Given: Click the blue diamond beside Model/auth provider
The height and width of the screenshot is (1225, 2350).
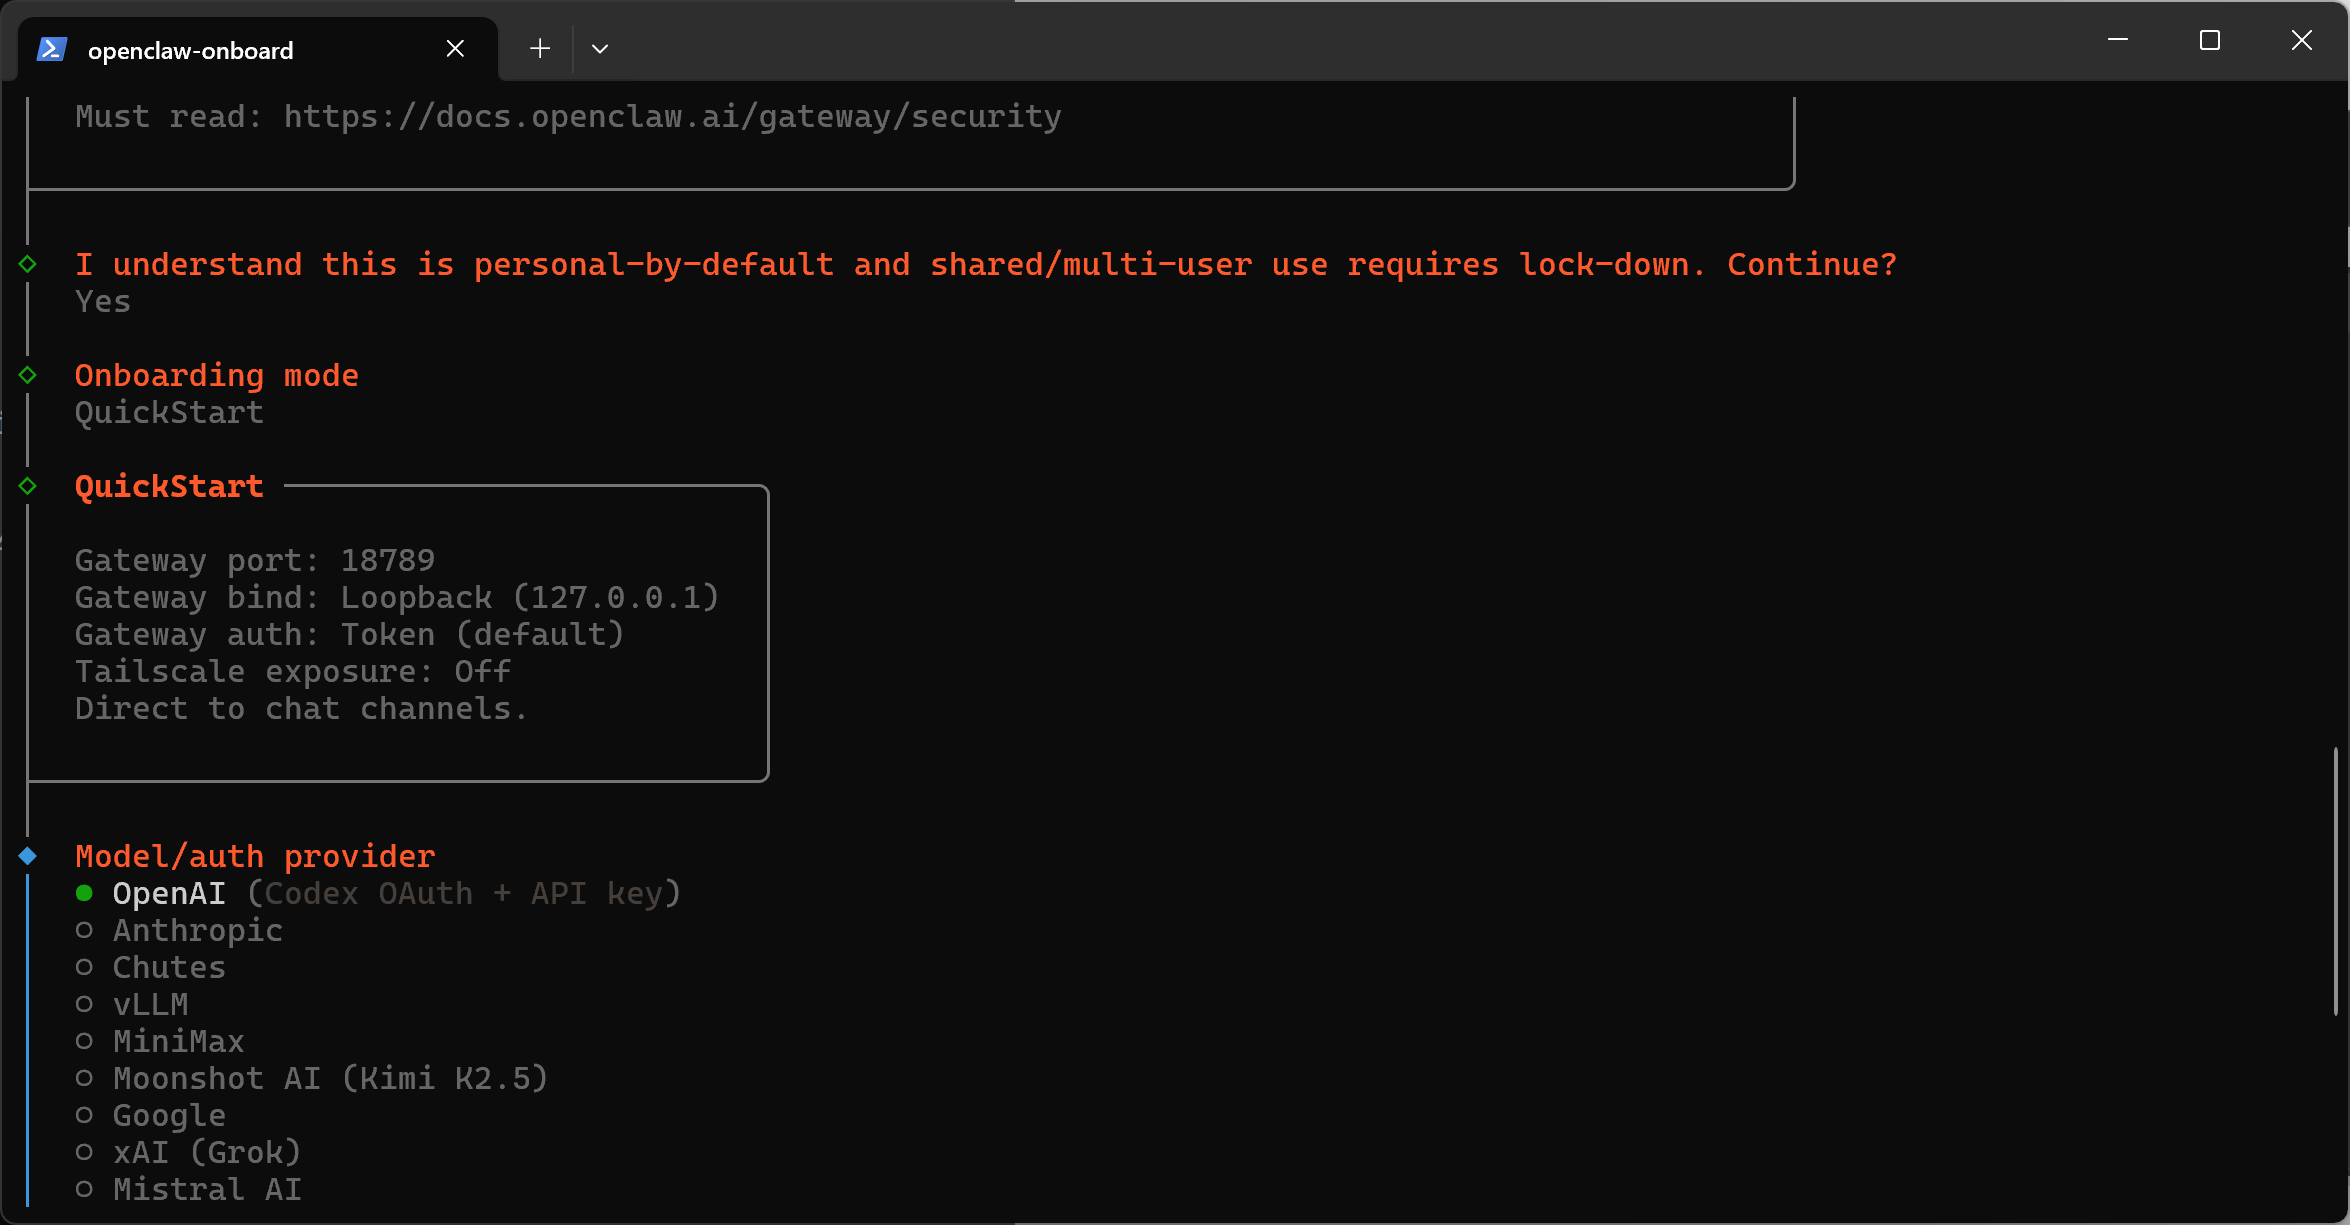Looking at the screenshot, I should click(x=28, y=856).
